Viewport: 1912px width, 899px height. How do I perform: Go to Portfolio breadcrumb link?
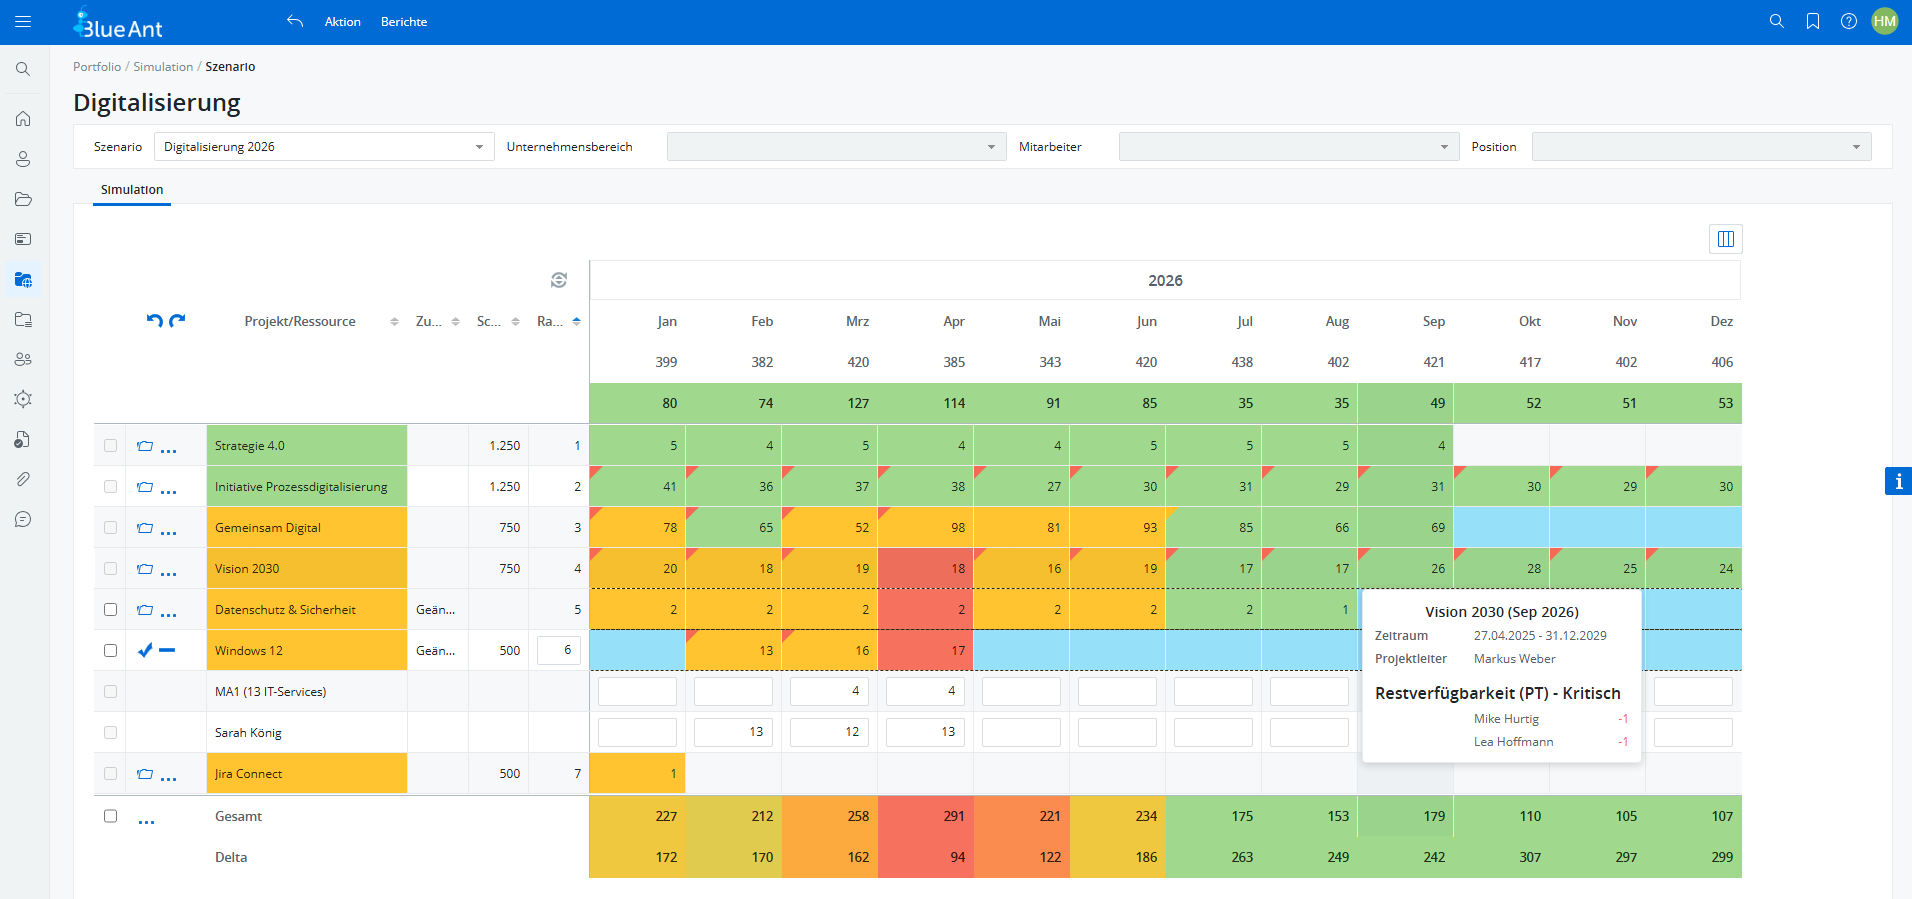tap(97, 67)
